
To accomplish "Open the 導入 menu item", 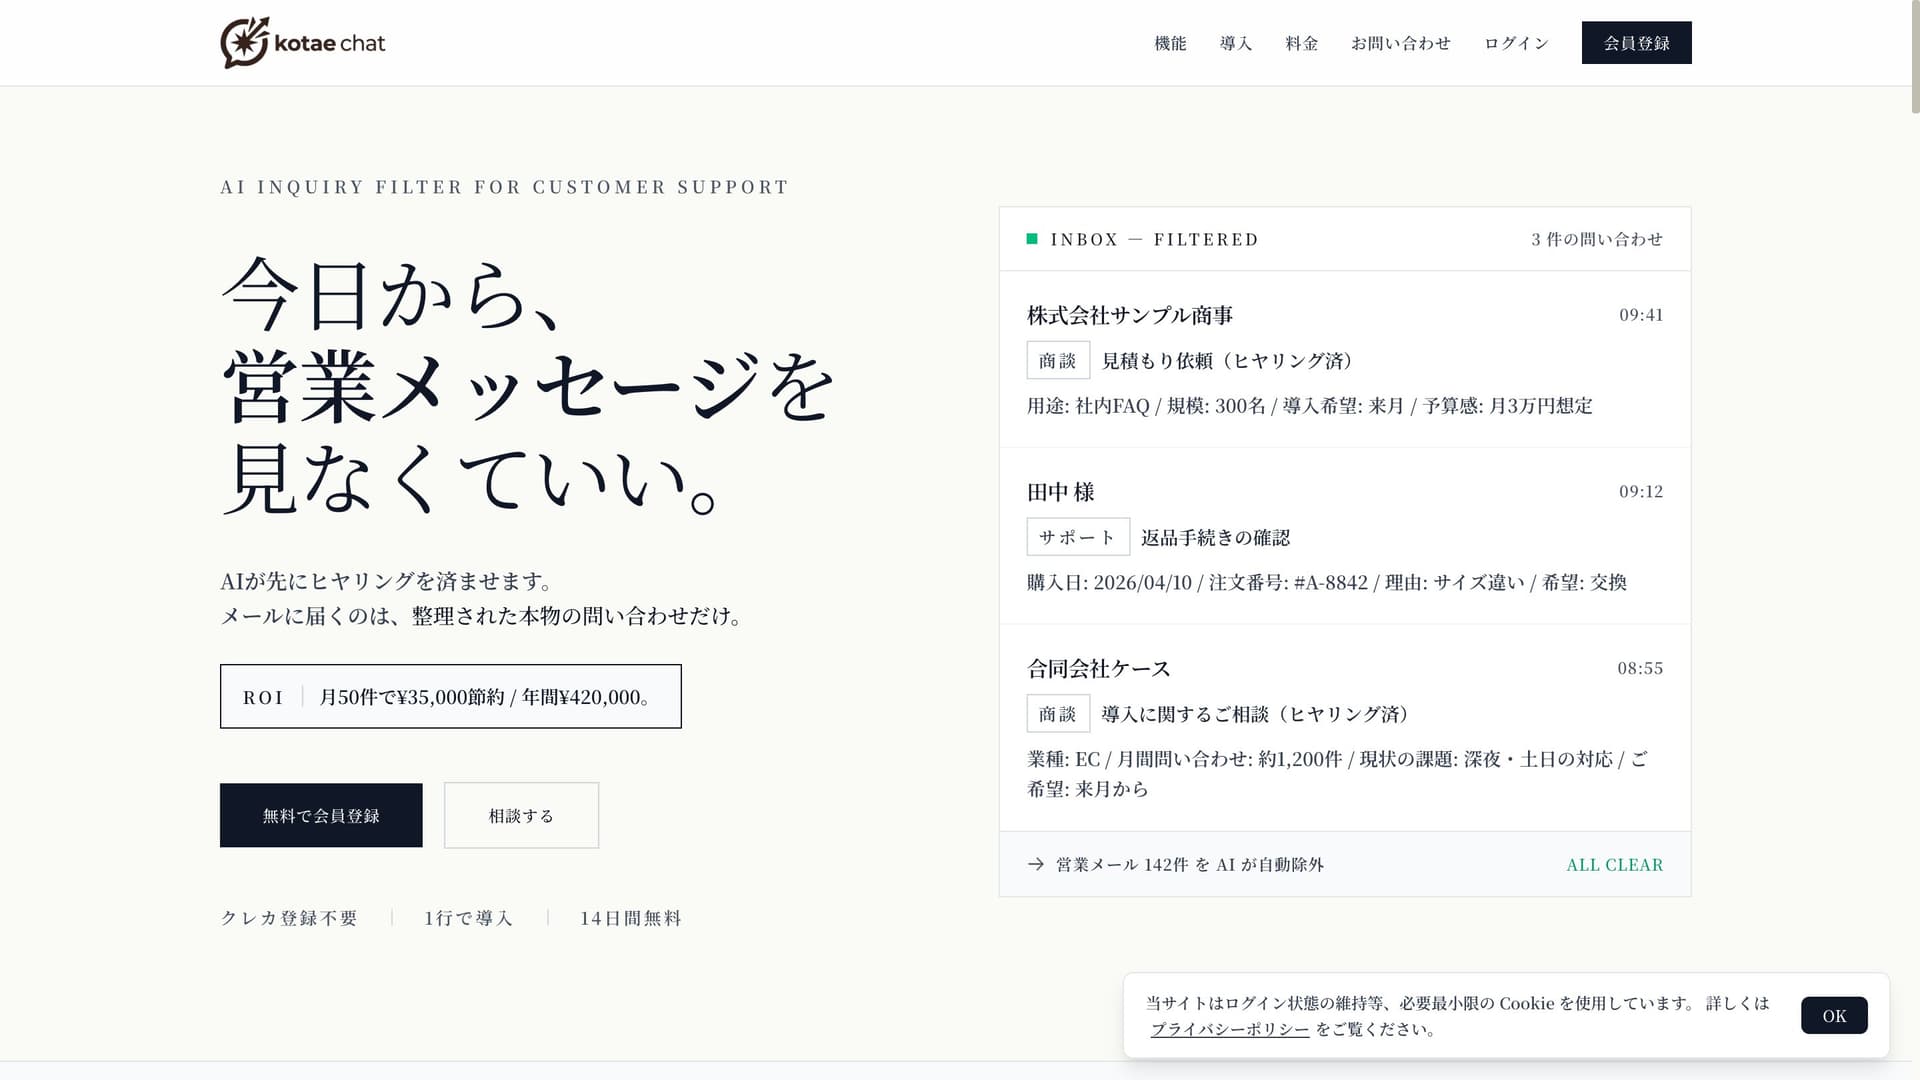I will click(1235, 43).
